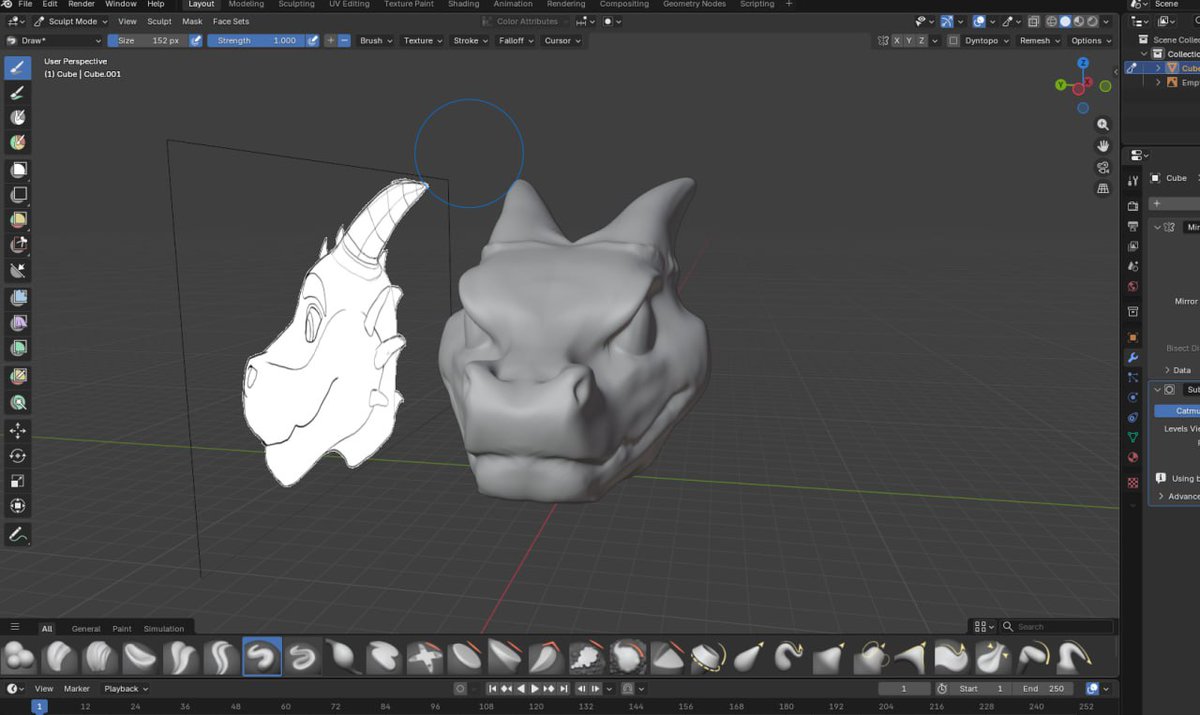Toggle Y axis symmetry
Viewport: 1200px width, 715px height.
point(909,41)
